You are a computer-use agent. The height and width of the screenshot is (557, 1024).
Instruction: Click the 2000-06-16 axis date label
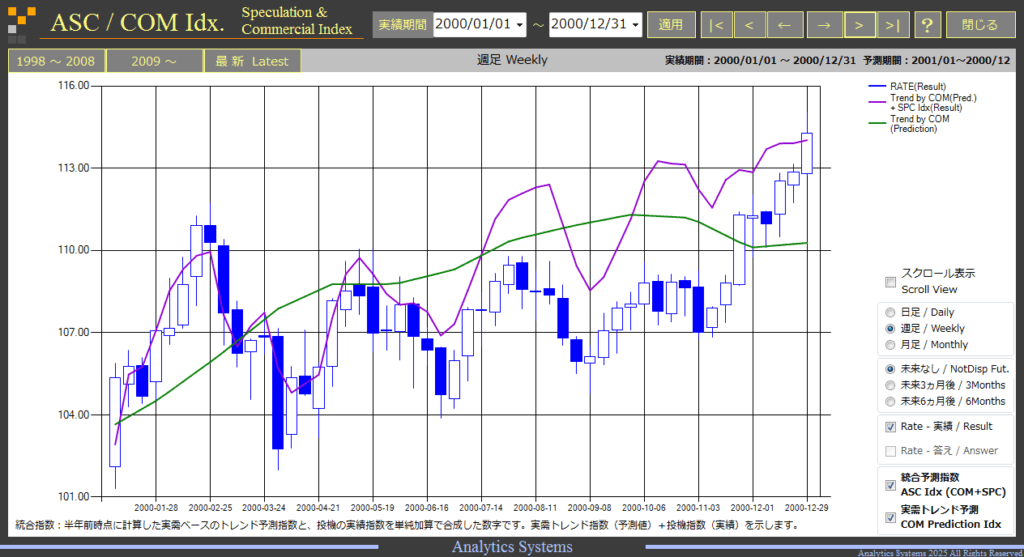tap(427, 508)
